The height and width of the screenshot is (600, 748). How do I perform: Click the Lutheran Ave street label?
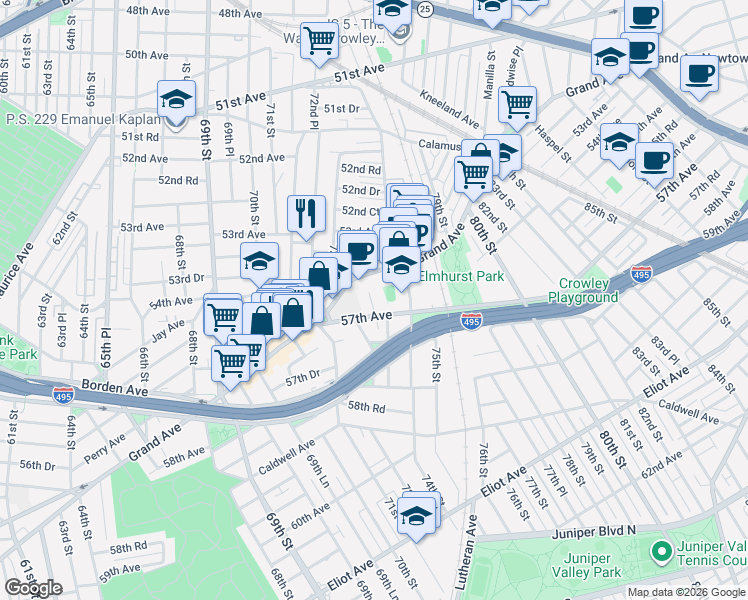pyautogui.click(x=466, y=552)
